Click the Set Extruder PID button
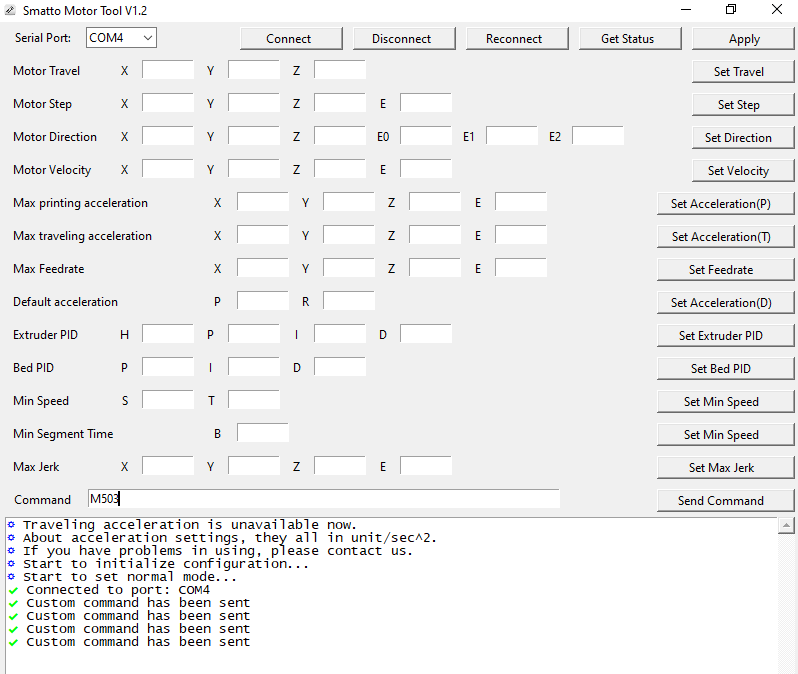Viewport: 798px width, 674px height. point(726,336)
